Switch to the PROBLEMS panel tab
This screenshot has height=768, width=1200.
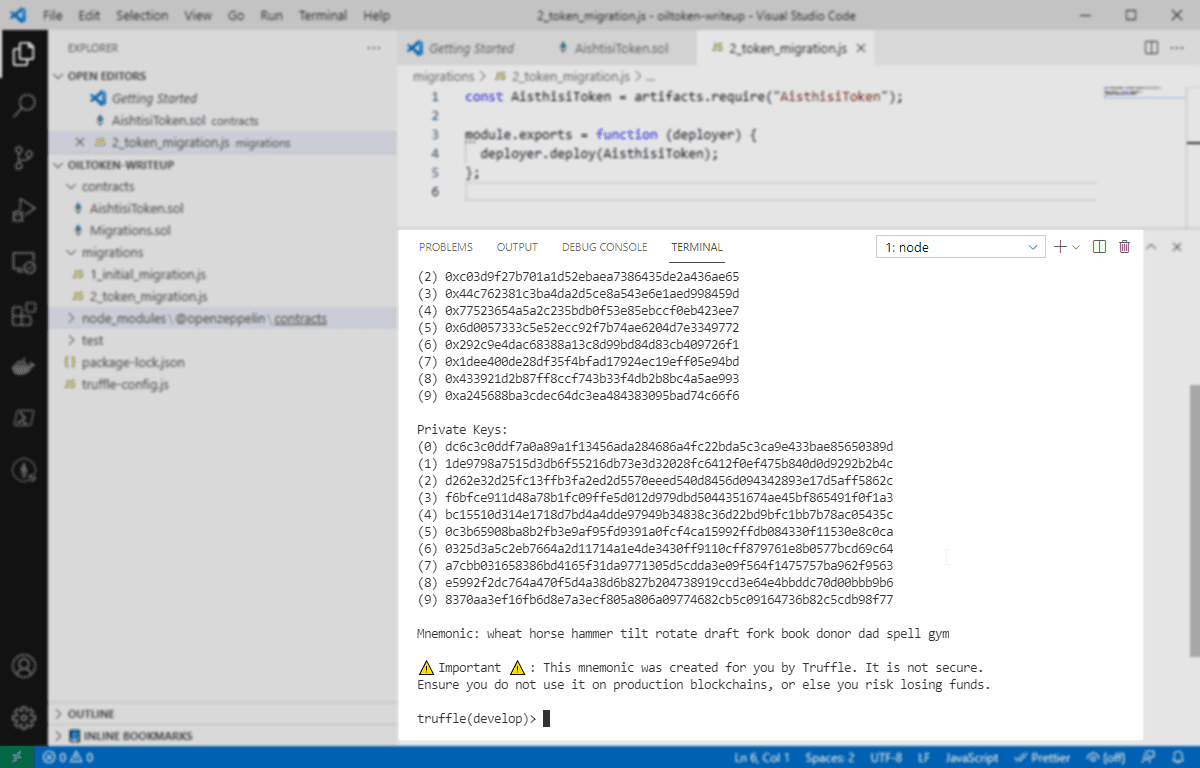coord(446,247)
